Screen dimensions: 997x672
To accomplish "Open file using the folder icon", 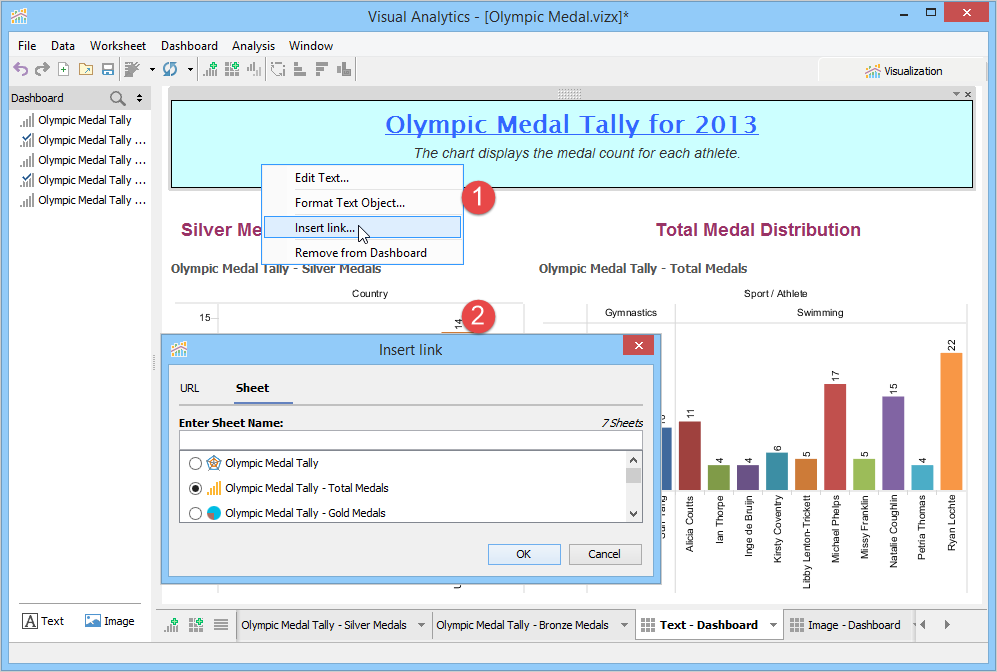I will [85, 69].
